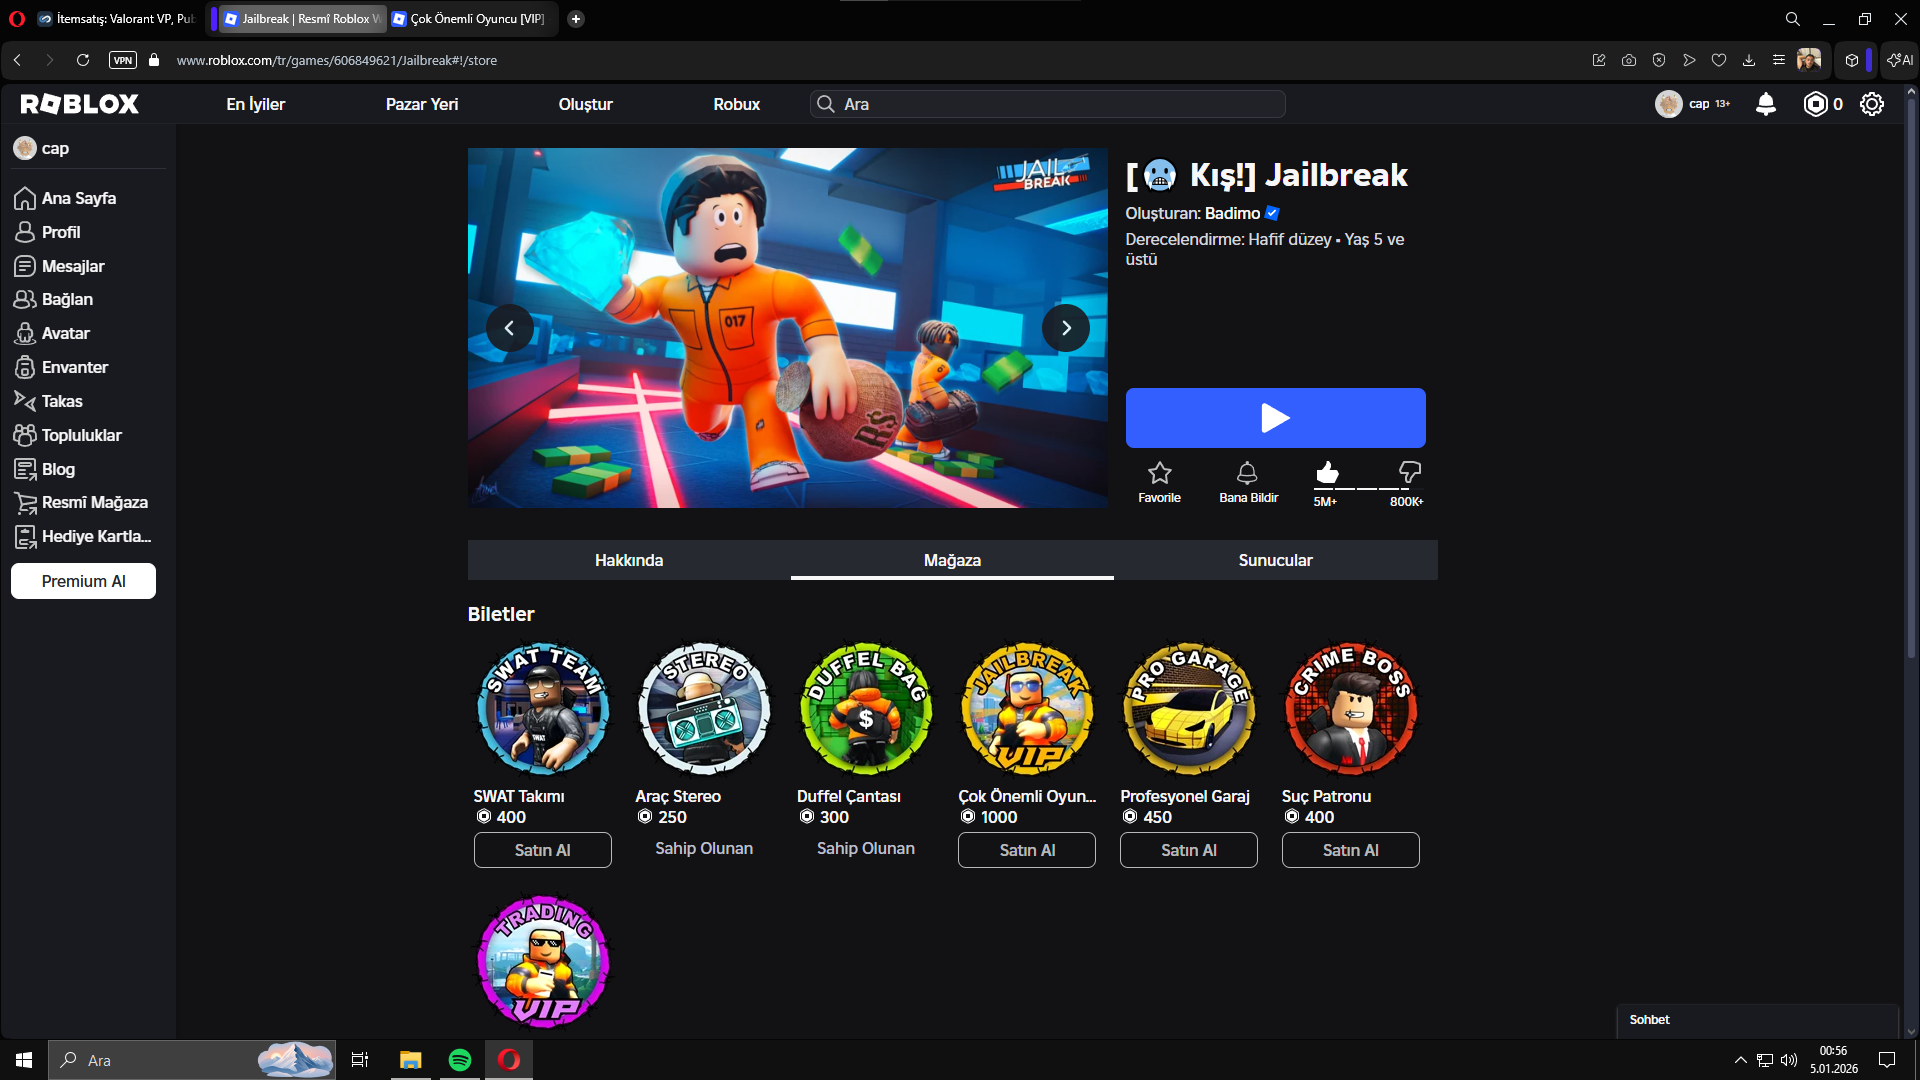Open the En İyiler menu

coord(256,104)
